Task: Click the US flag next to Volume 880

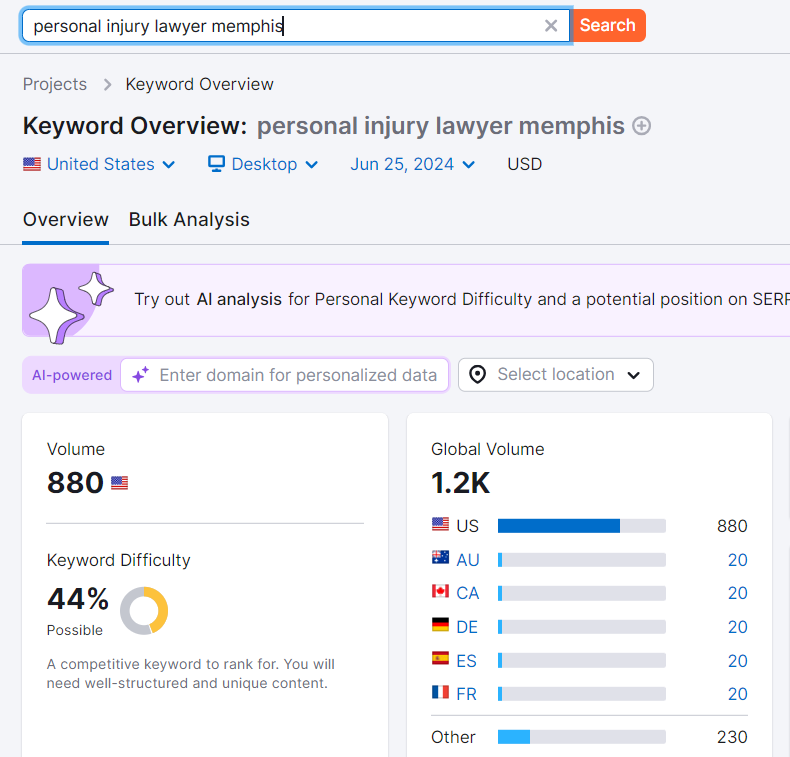Action: point(120,483)
